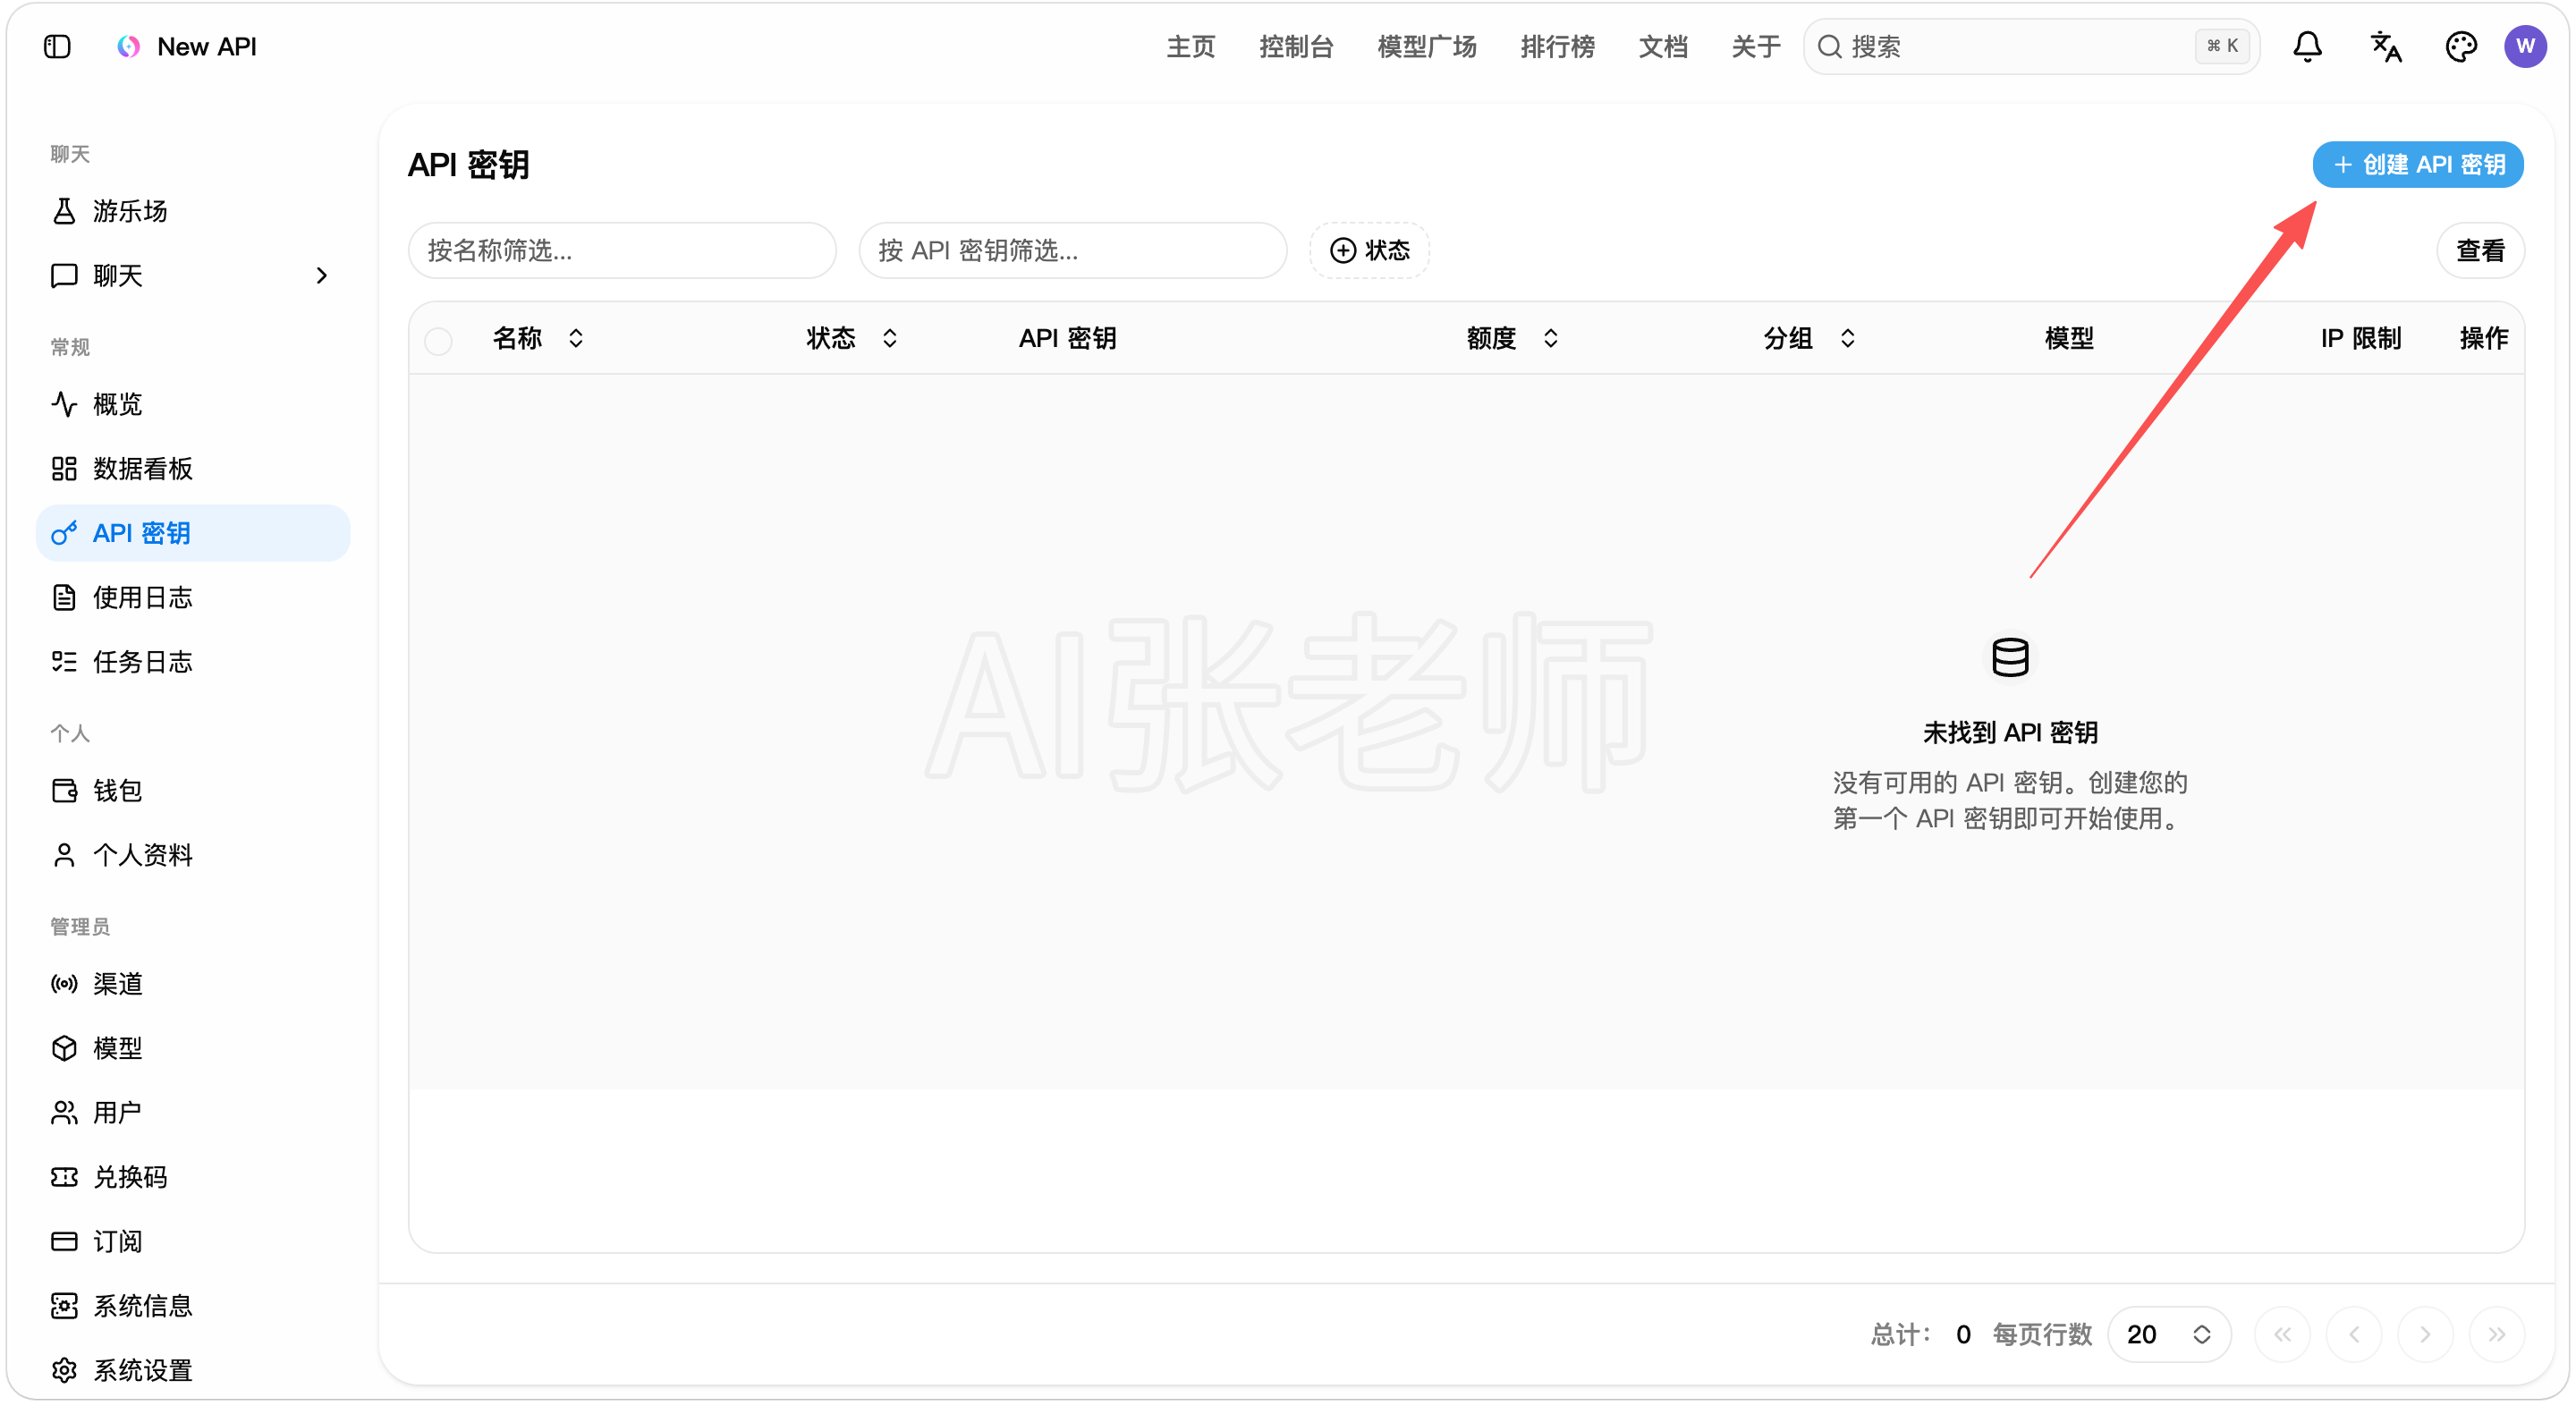
Task: Open the notifications bell
Action: click(2307, 46)
